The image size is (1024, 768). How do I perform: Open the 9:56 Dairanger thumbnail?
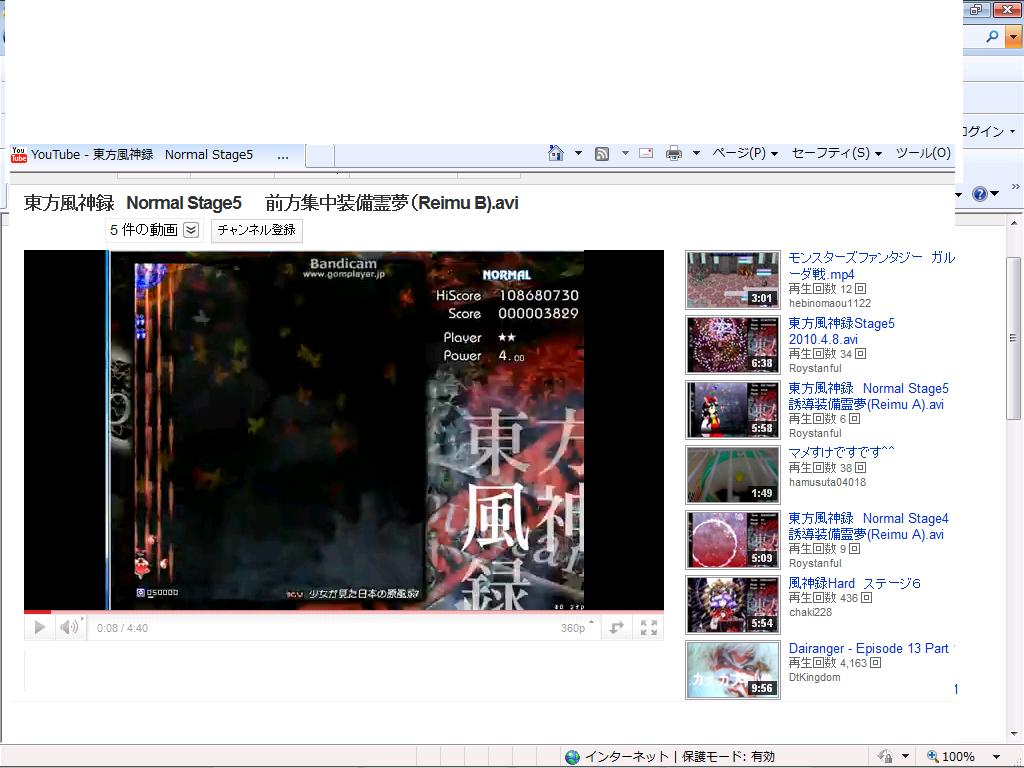pyautogui.click(x=733, y=669)
